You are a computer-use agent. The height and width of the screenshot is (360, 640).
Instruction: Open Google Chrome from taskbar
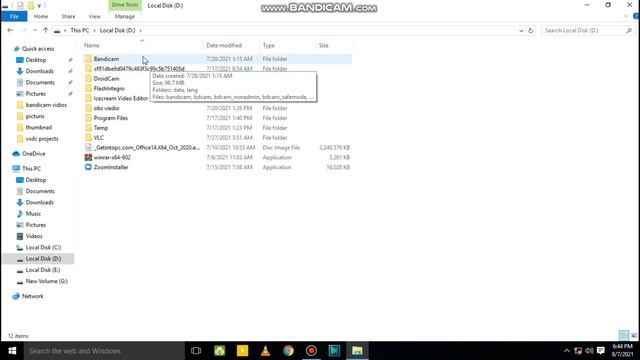(289, 351)
